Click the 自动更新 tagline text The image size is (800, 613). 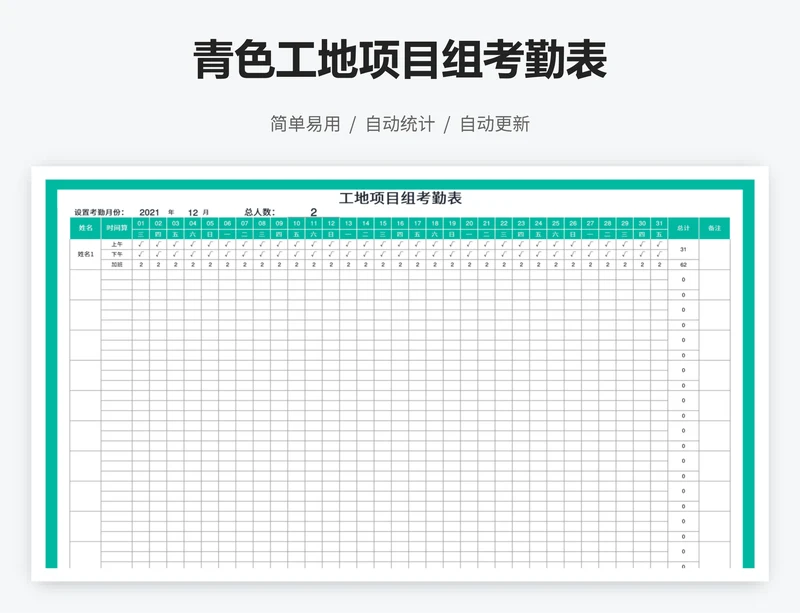click(495, 124)
